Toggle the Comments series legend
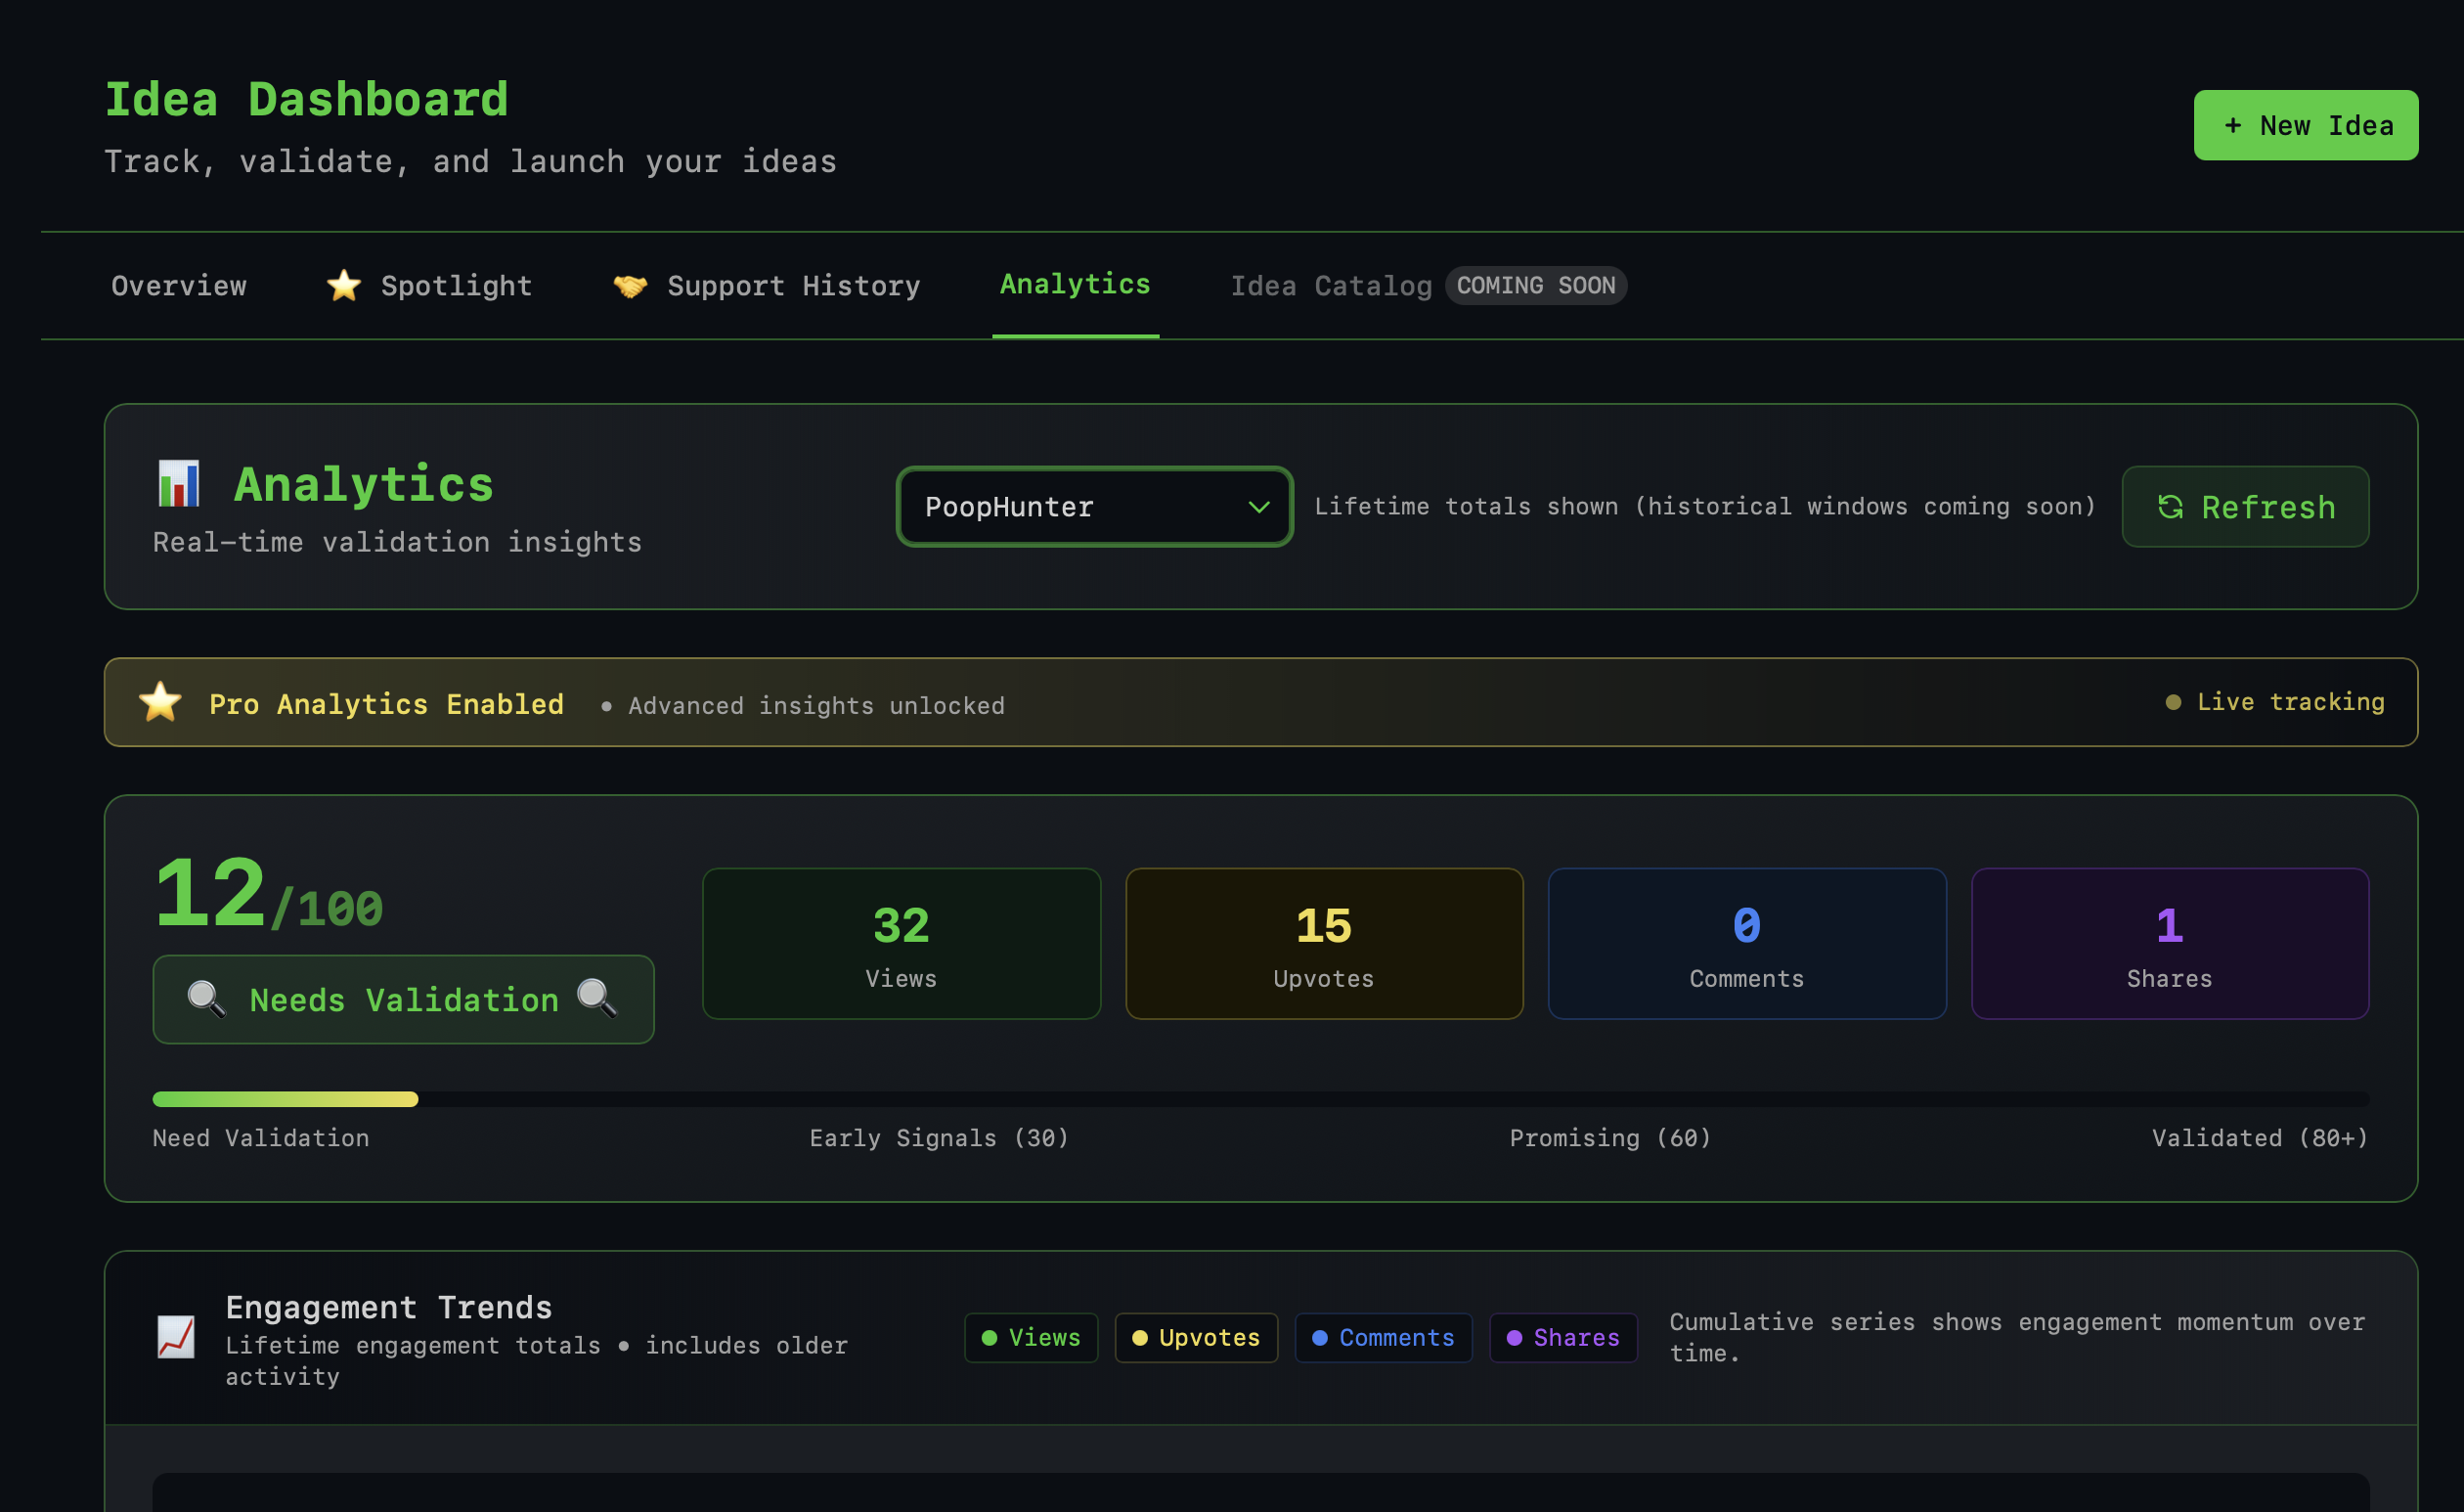2464x1512 pixels. (x=1383, y=1337)
